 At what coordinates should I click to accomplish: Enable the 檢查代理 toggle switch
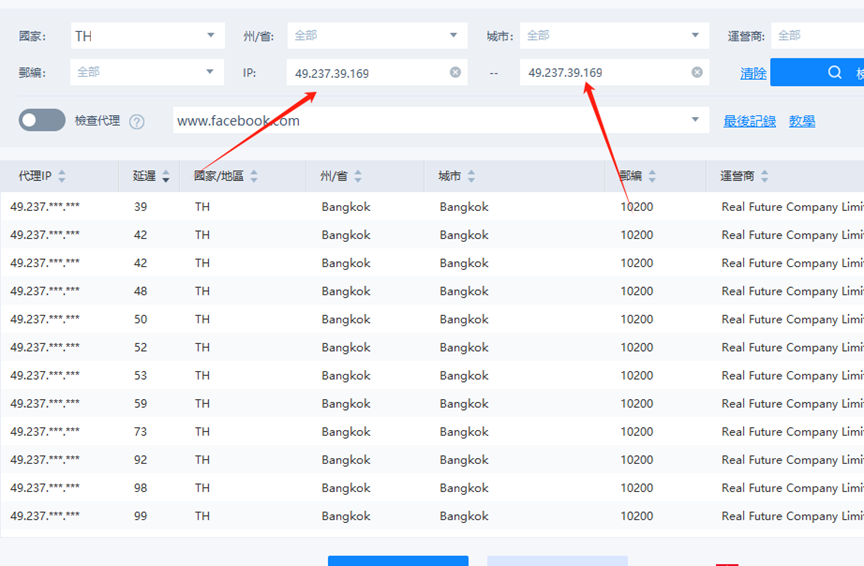point(42,120)
